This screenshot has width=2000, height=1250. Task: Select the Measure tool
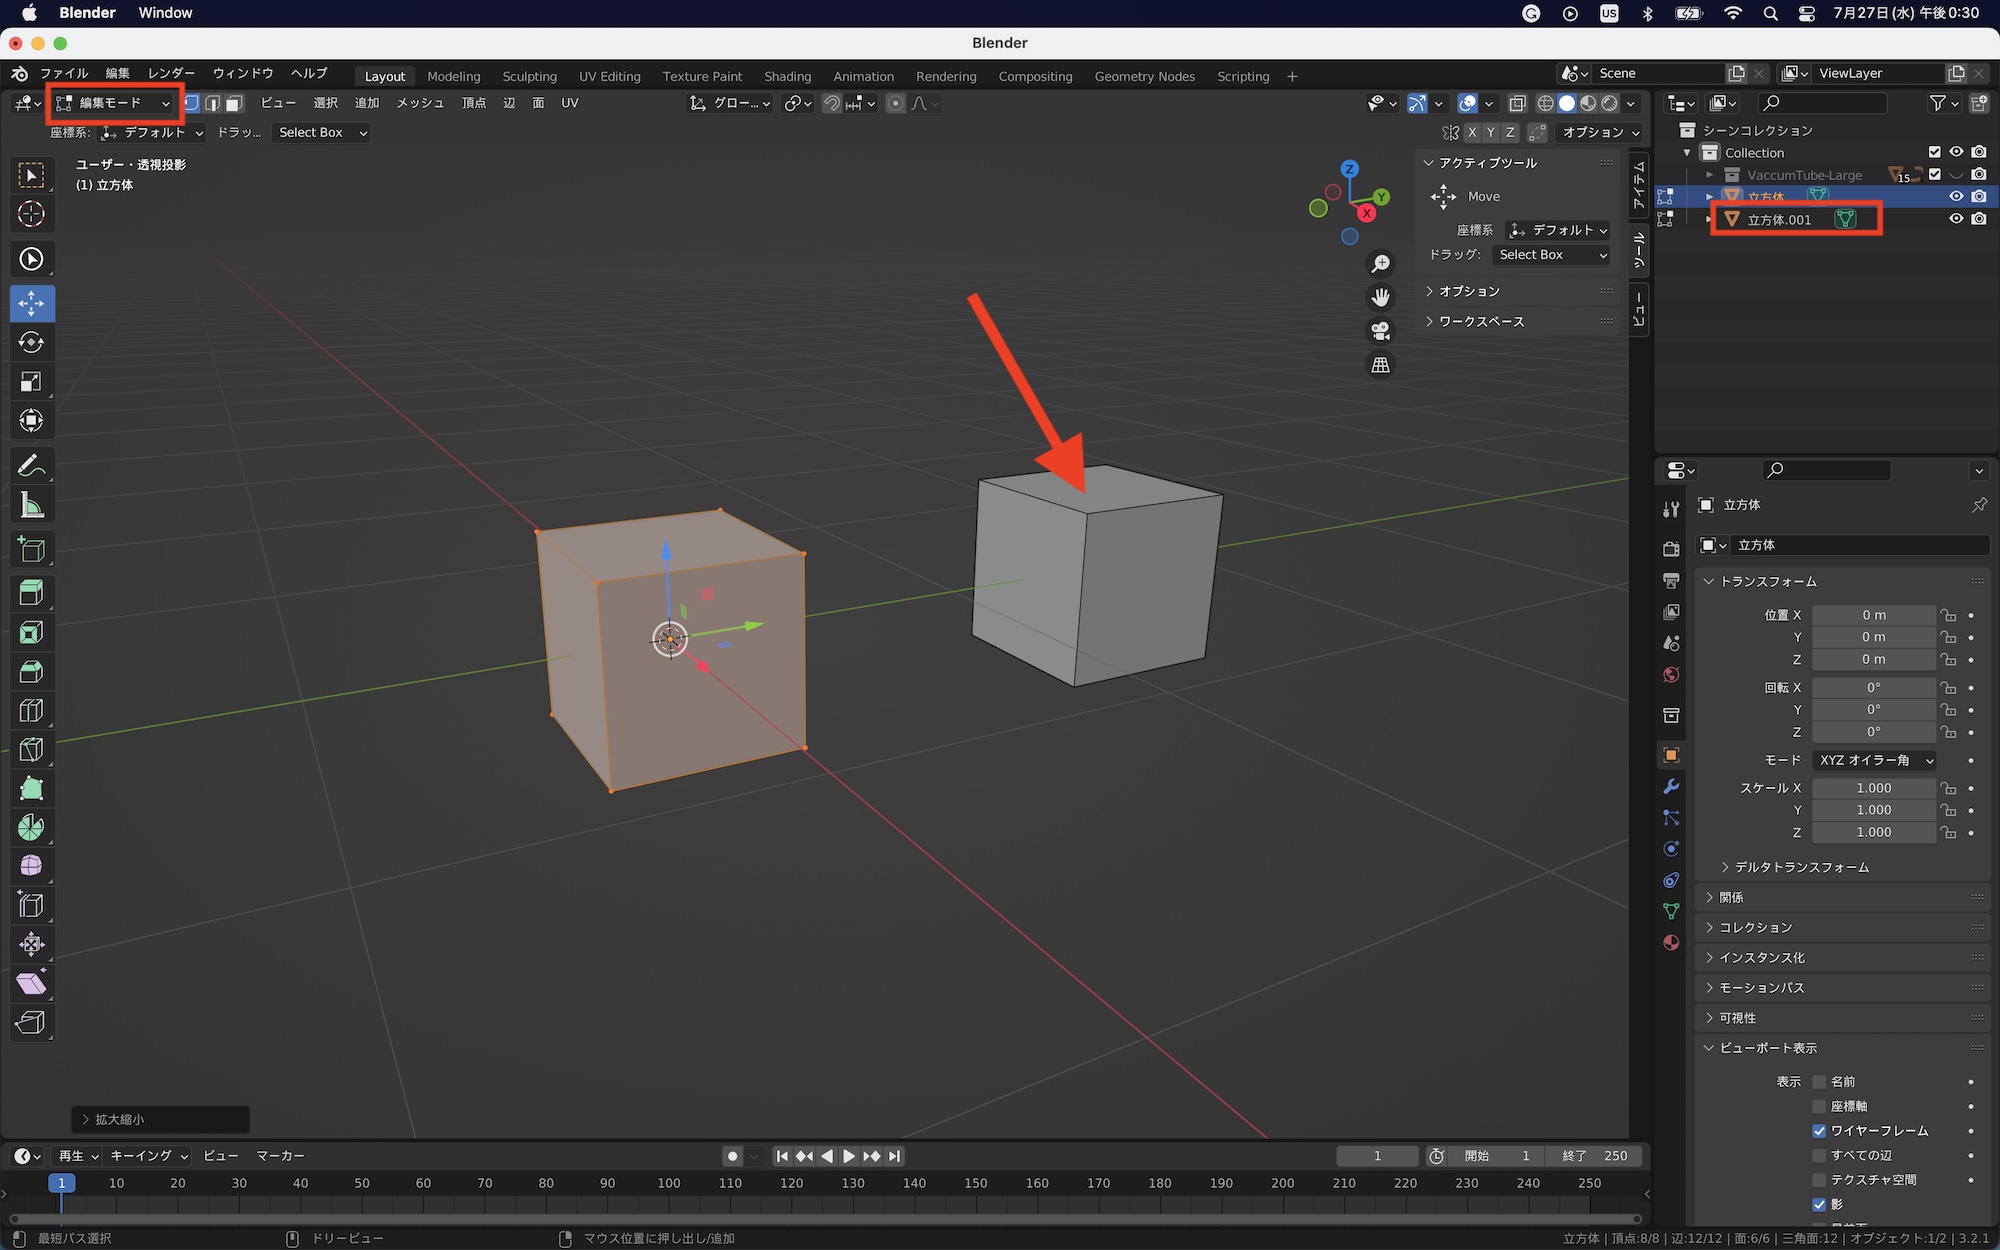(31, 506)
